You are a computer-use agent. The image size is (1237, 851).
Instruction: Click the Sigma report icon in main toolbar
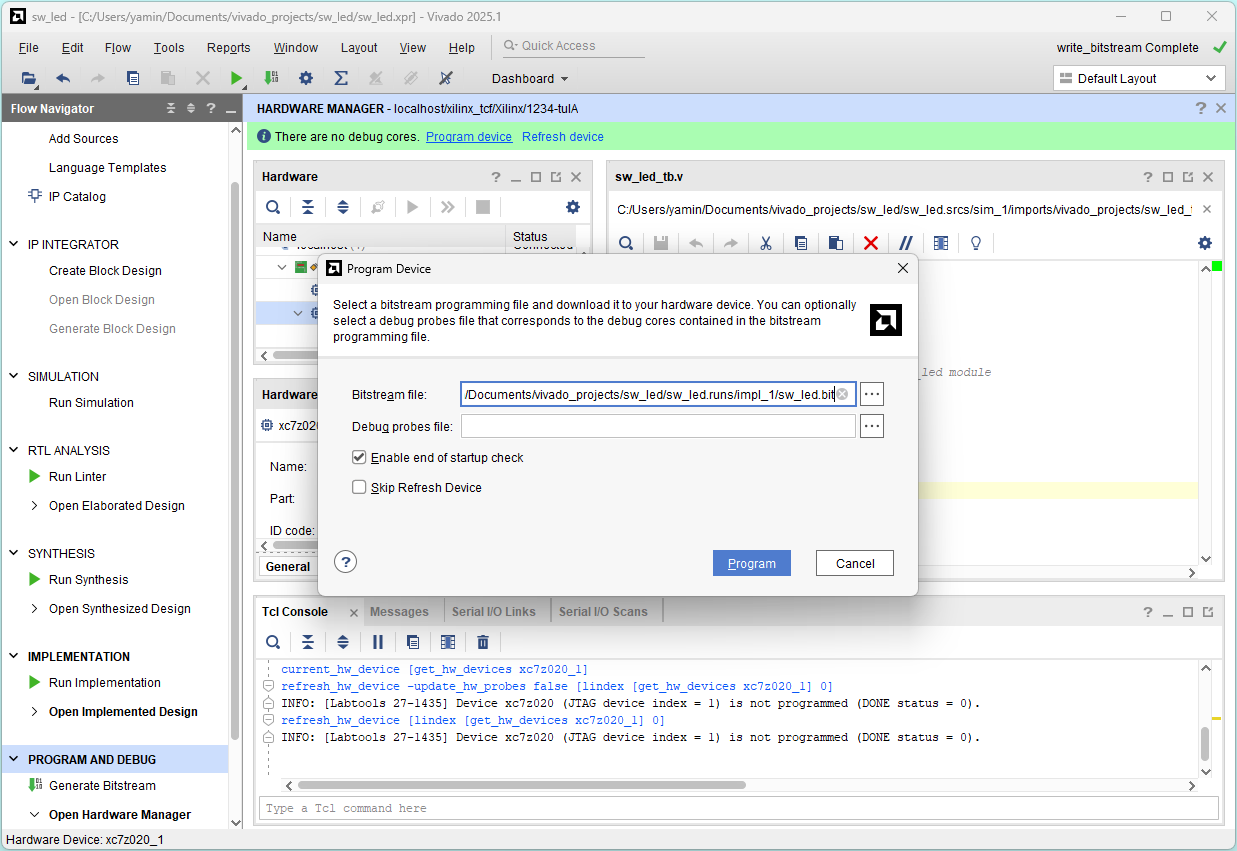tap(340, 78)
